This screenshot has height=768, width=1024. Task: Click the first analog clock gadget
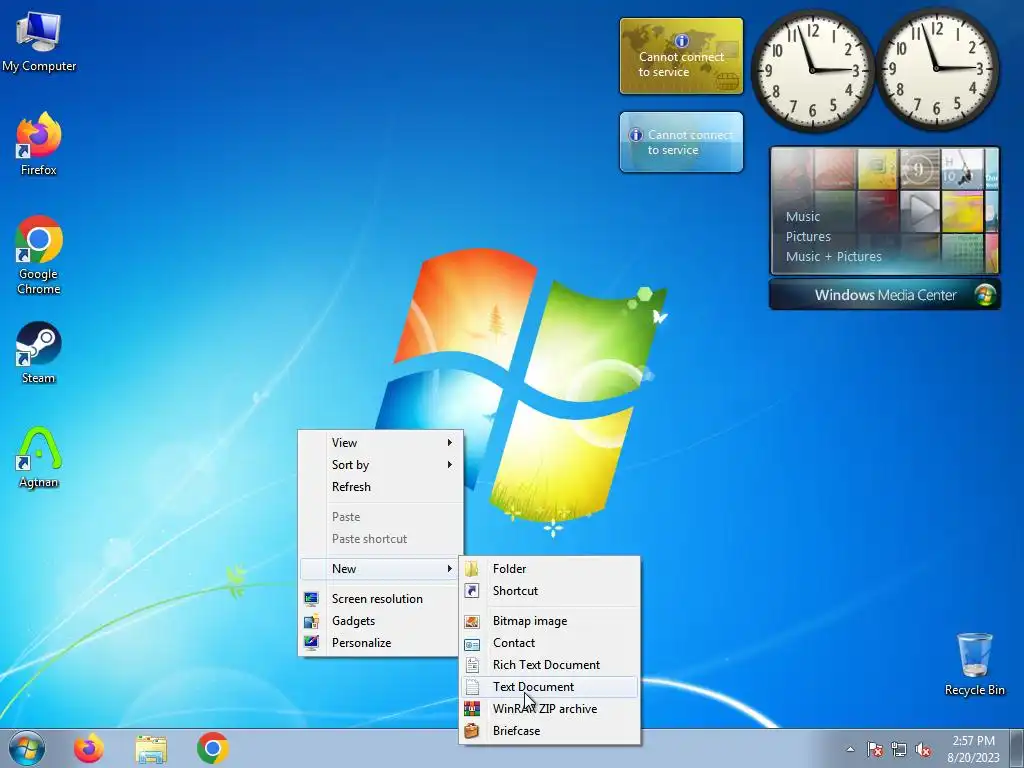point(812,69)
